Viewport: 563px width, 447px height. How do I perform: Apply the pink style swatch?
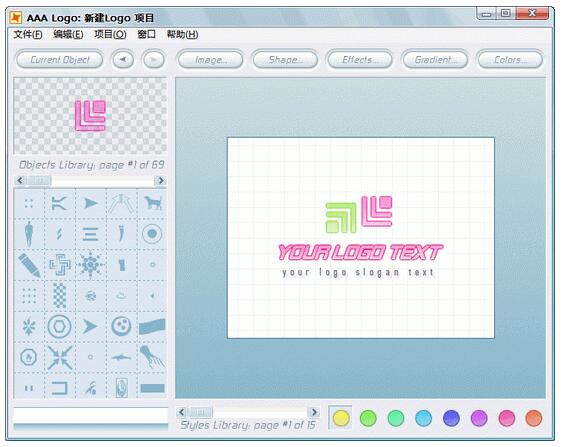tap(507, 418)
